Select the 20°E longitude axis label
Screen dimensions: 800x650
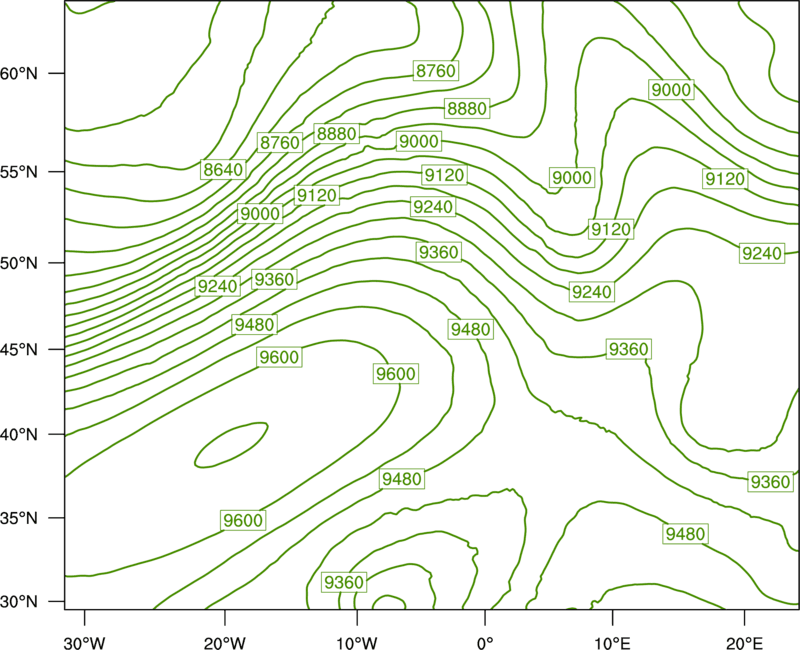click(744, 643)
